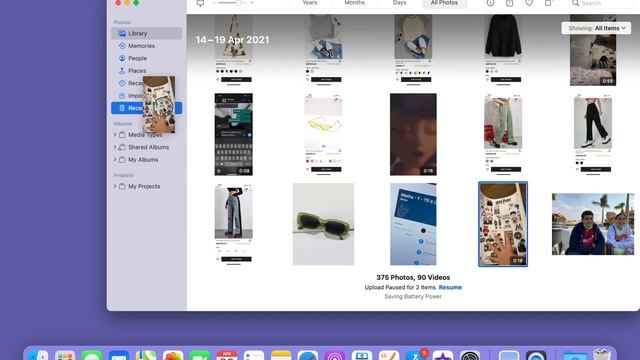Expand the My Albums group
Viewport: 640px width, 360px height.
(115, 160)
